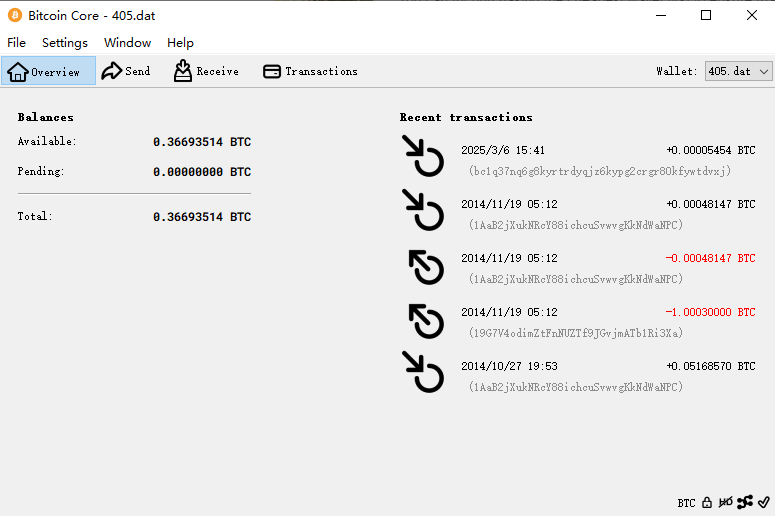
Task: Open the Wallet selector dropdown 405.dat
Action: pyautogui.click(x=738, y=71)
